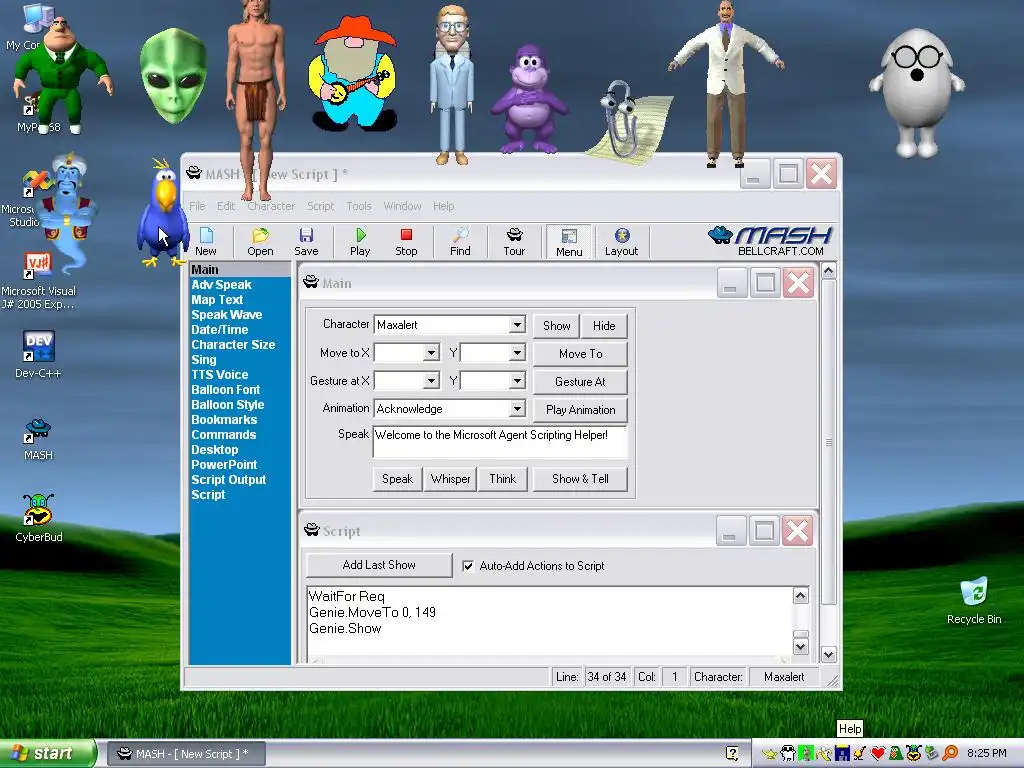Open the Window menu

pos(402,206)
